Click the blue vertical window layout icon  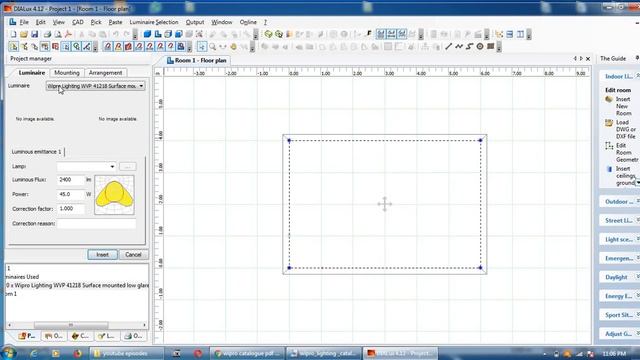(520, 34)
